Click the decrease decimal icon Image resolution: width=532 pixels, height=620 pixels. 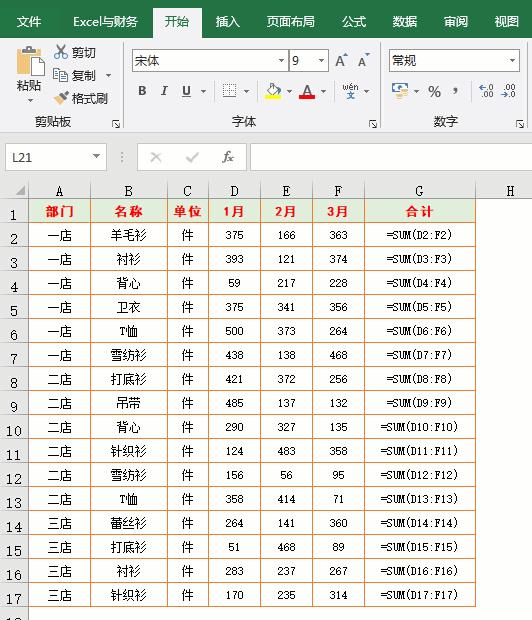(508, 91)
